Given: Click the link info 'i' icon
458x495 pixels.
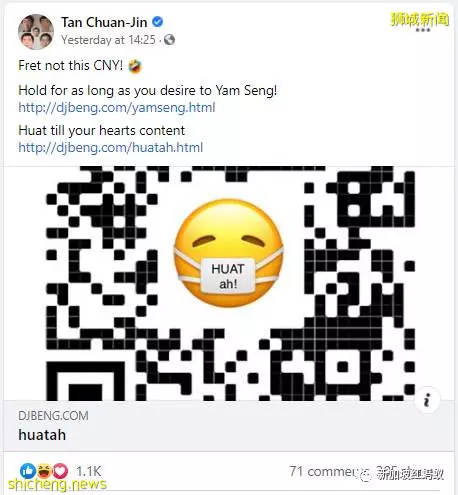Looking at the screenshot, I should pyautogui.click(x=427, y=400).
